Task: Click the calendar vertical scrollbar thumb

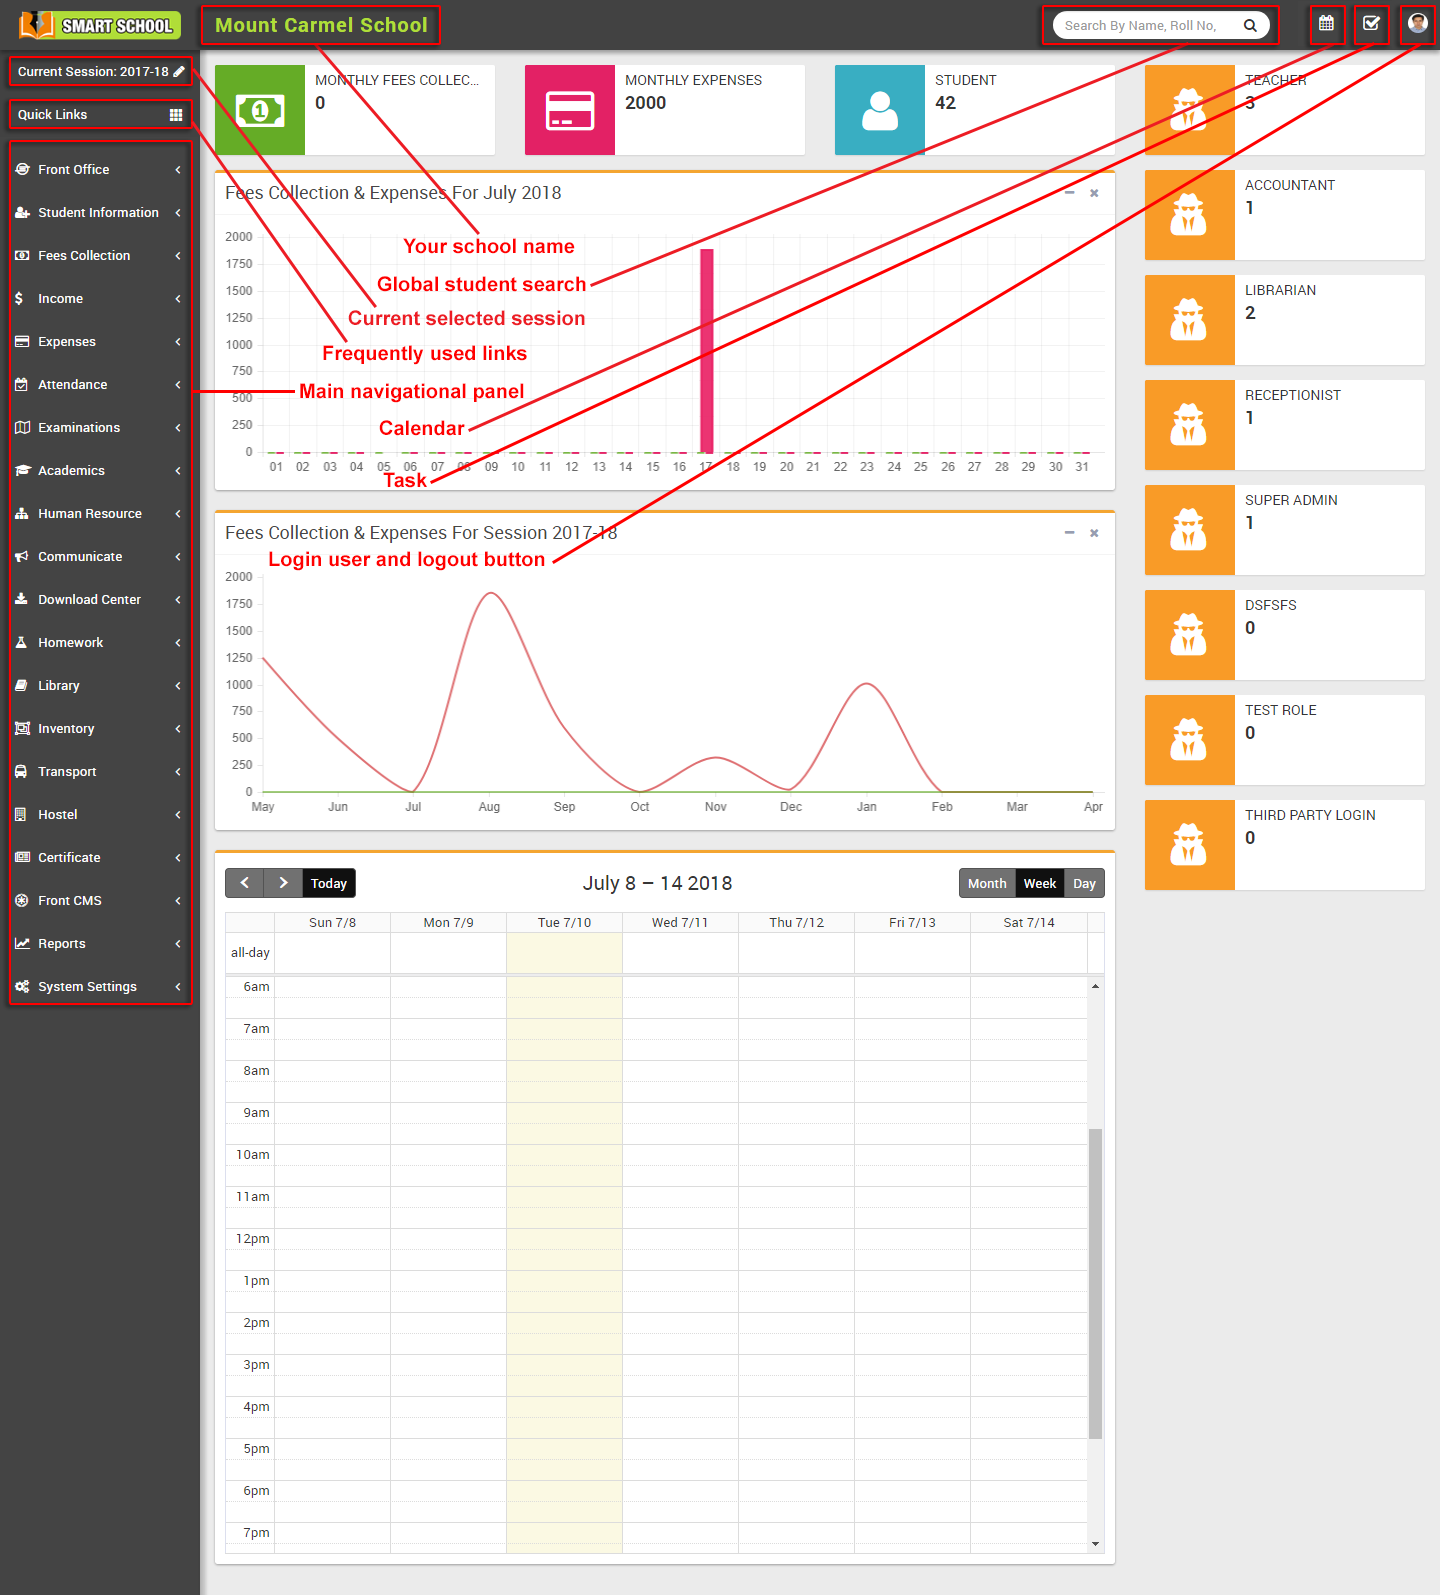Action: (x=1095, y=1284)
